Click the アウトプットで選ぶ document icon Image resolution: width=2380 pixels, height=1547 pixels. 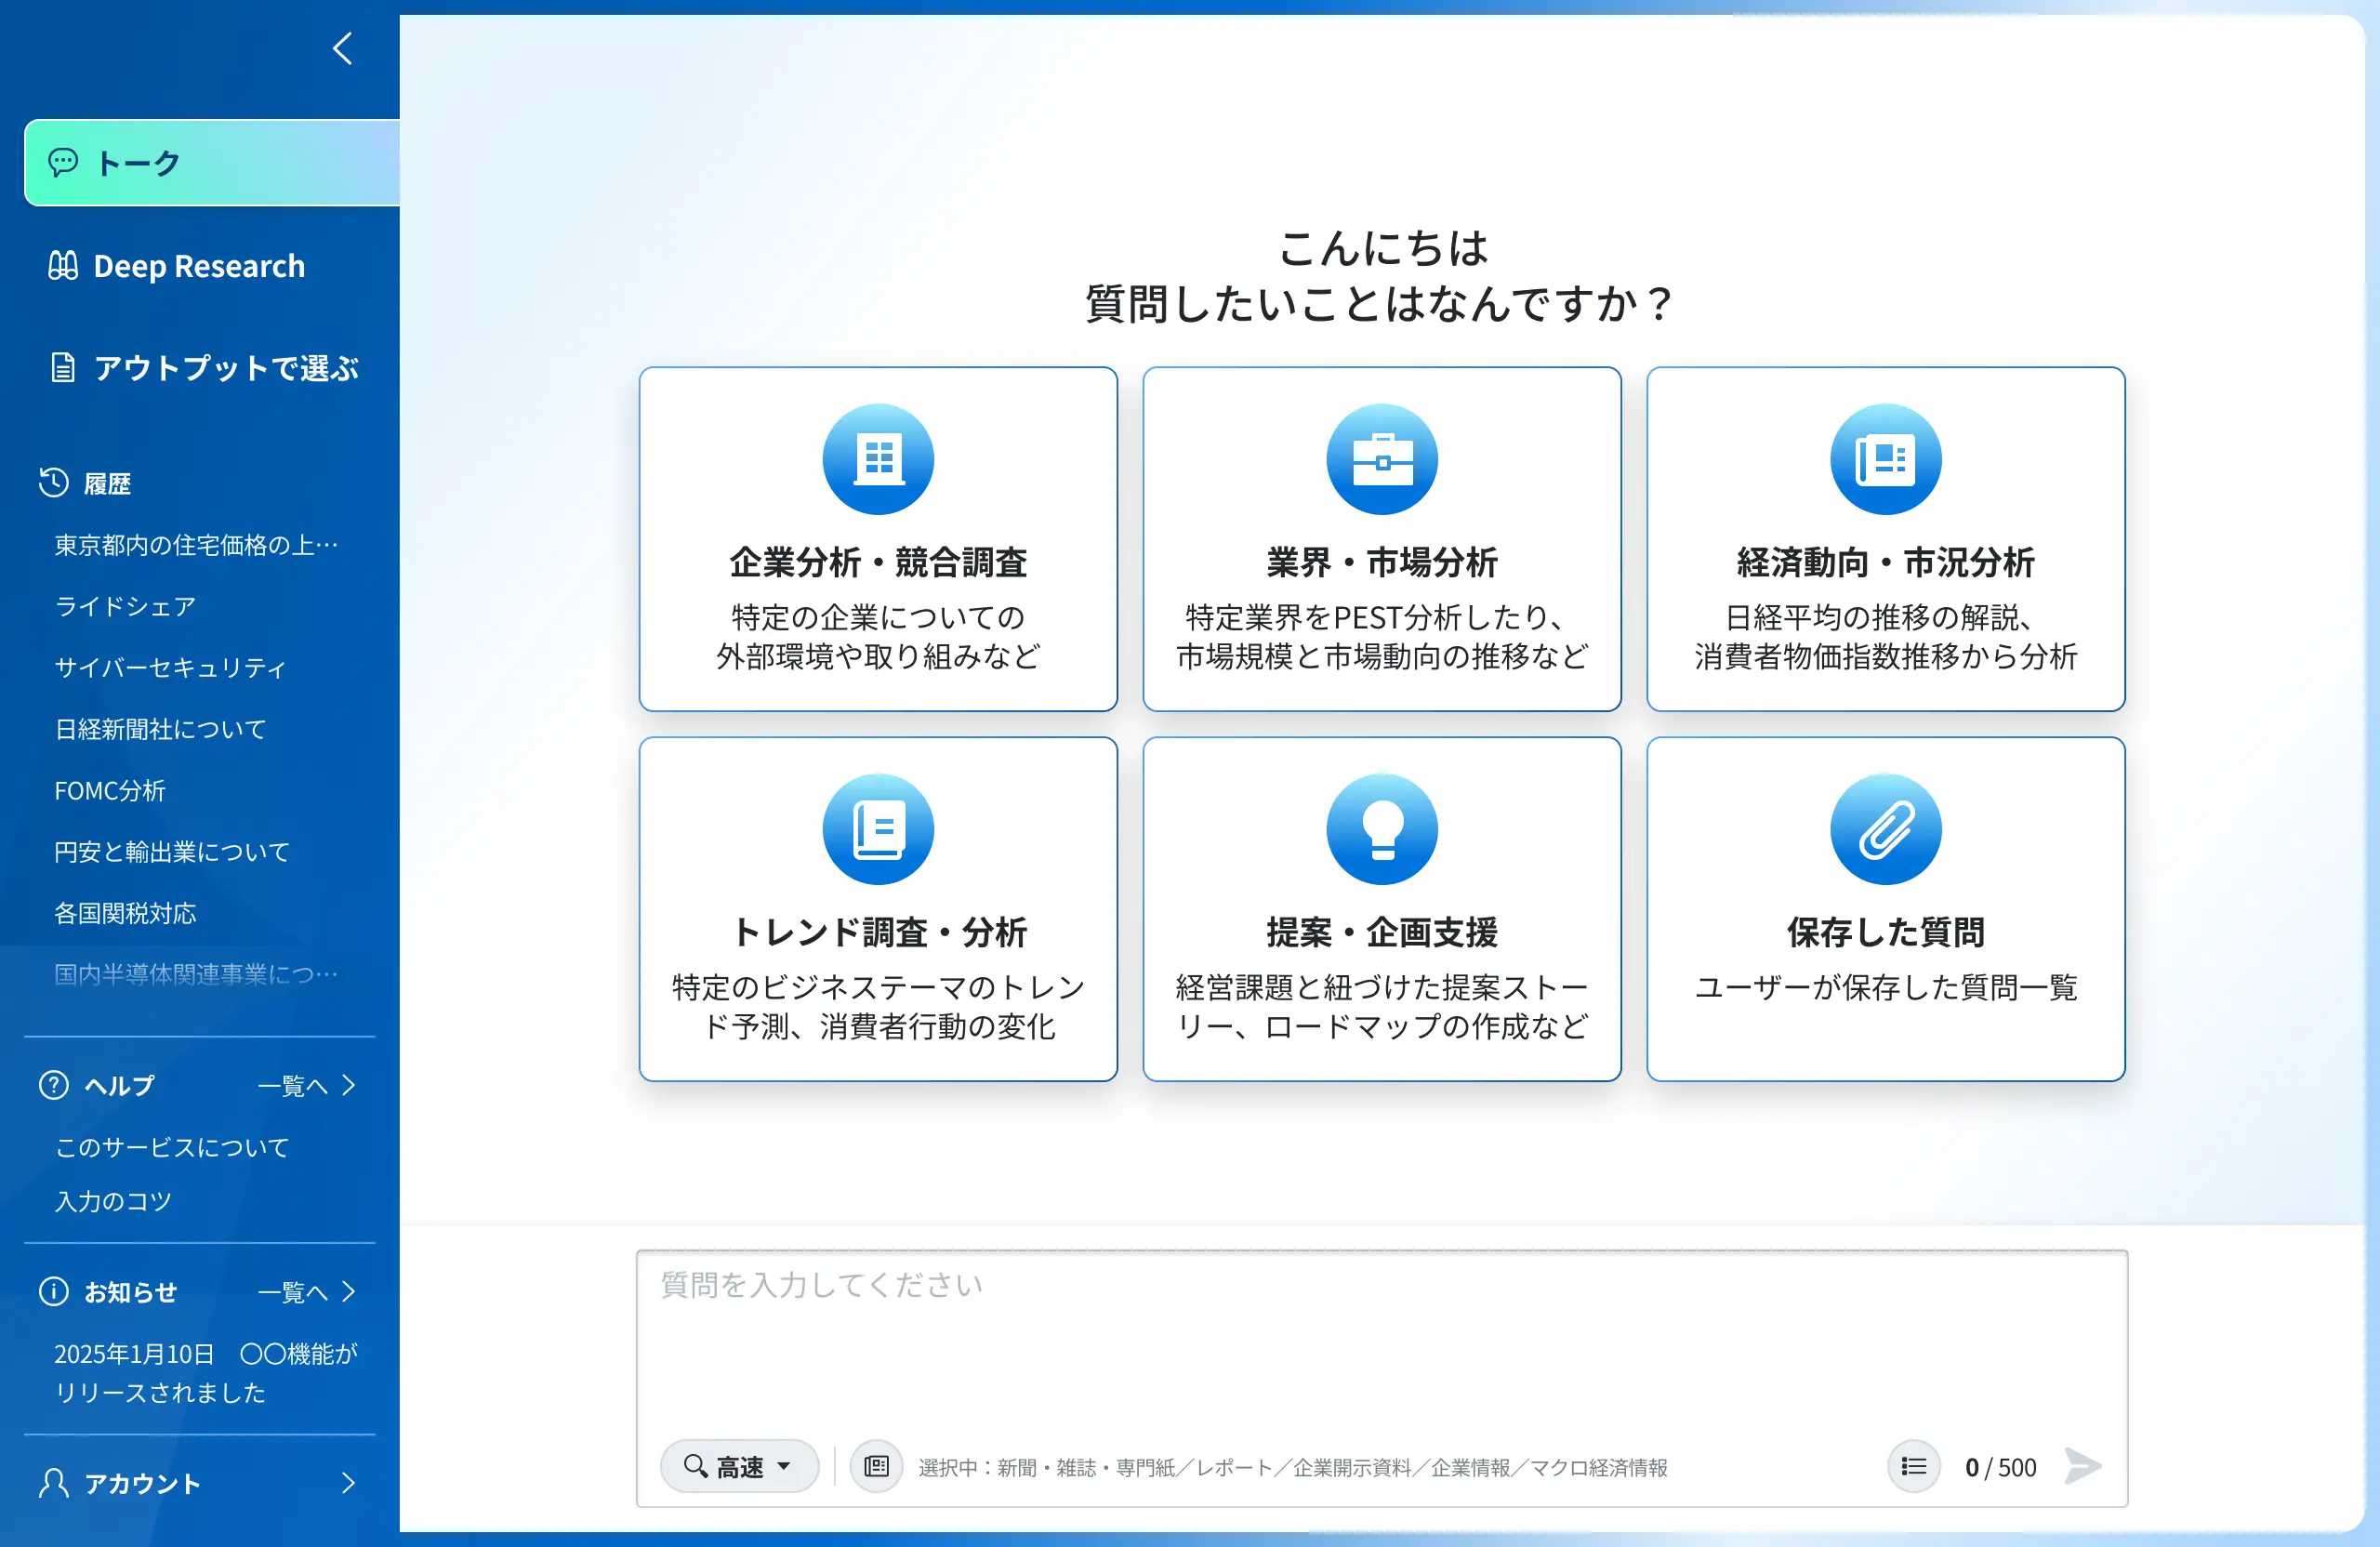click(64, 368)
